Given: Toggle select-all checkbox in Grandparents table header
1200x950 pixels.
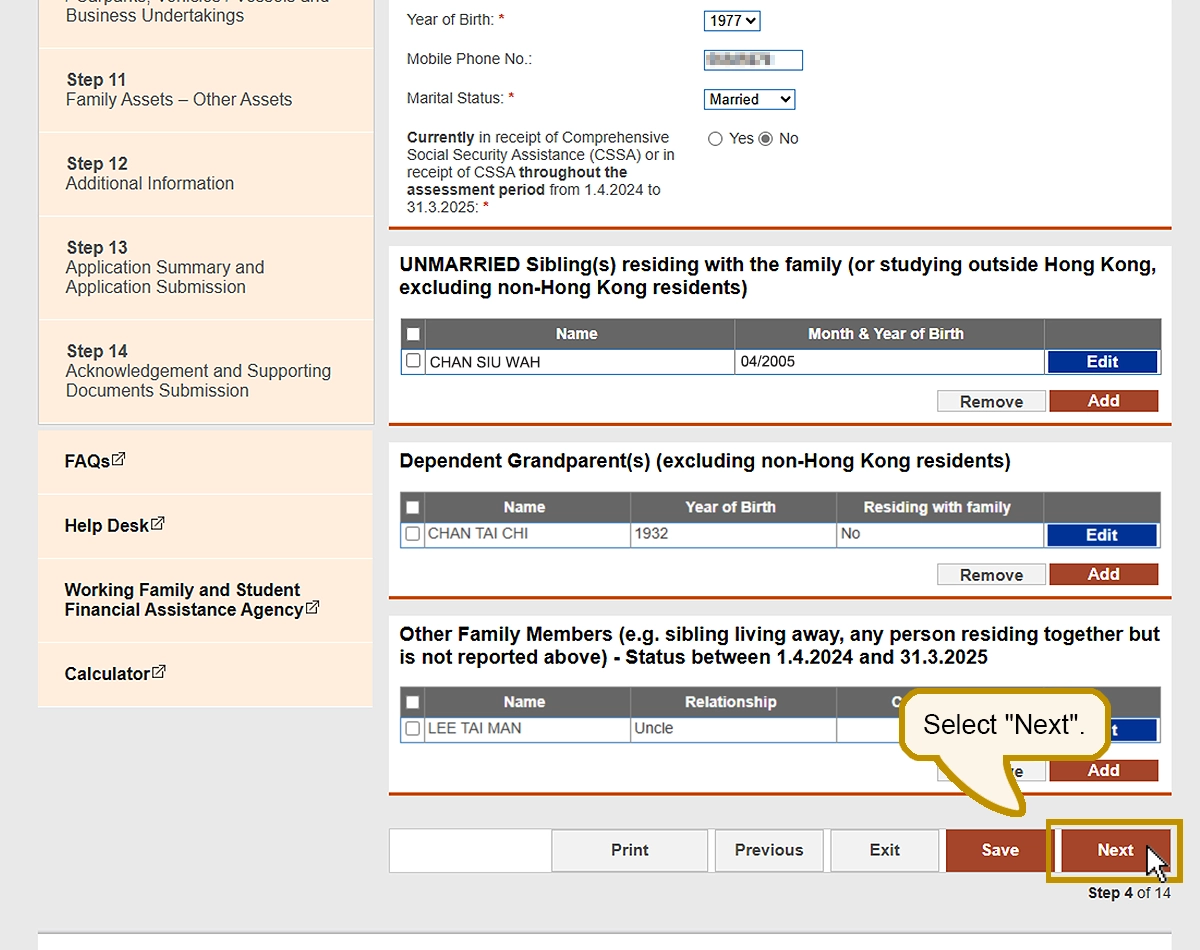Looking at the screenshot, I should pyautogui.click(x=413, y=507).
